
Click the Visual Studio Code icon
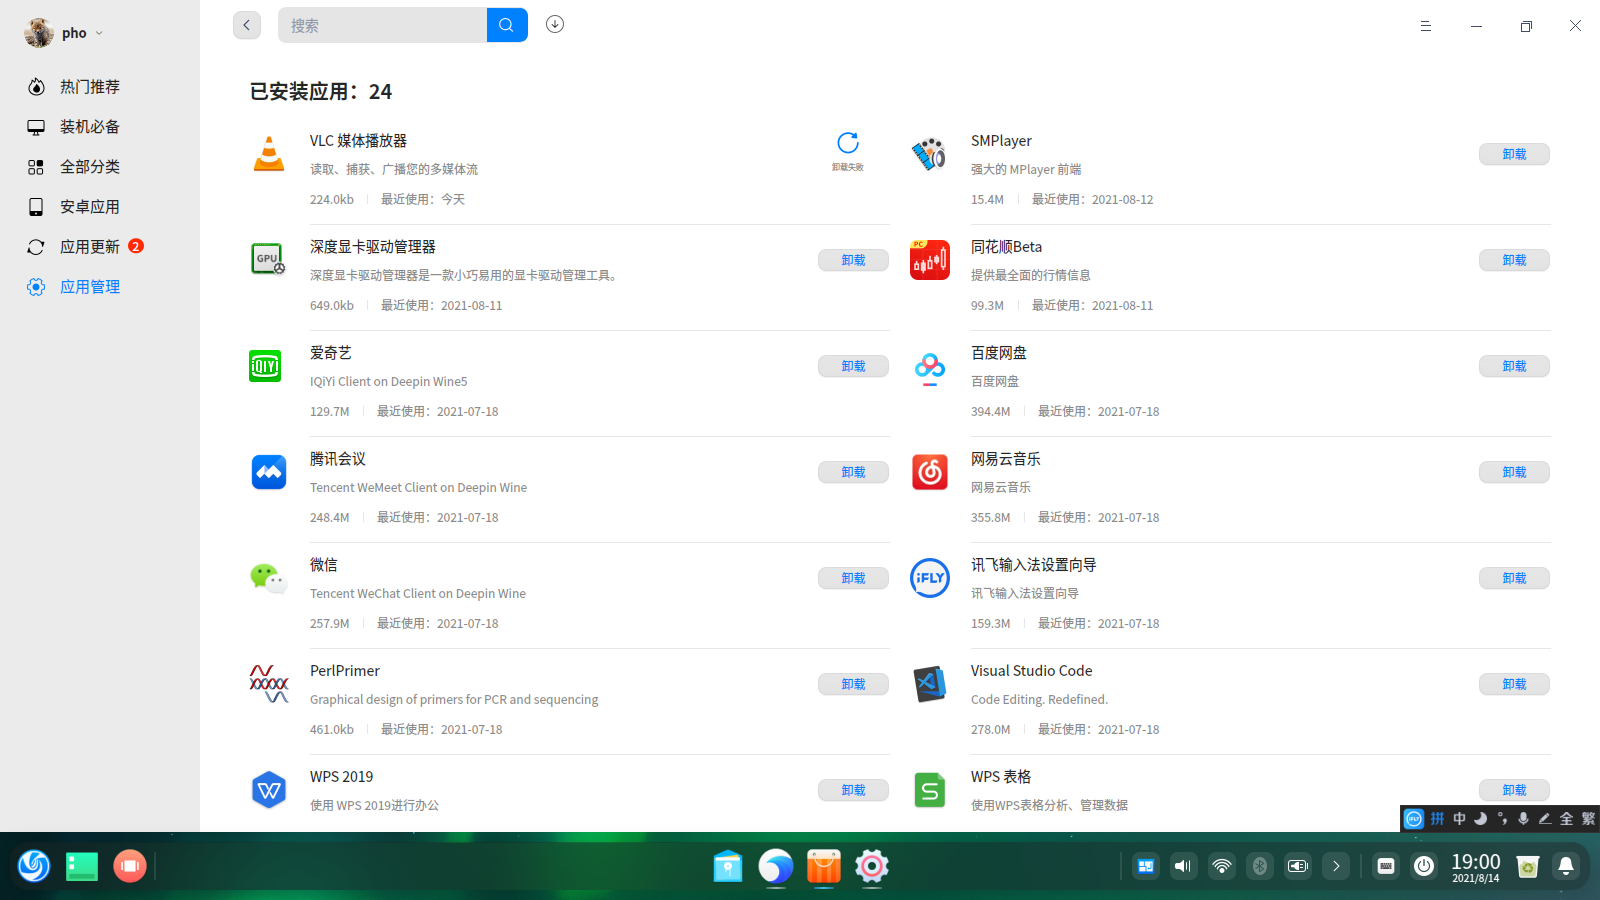tap(930, 684)
